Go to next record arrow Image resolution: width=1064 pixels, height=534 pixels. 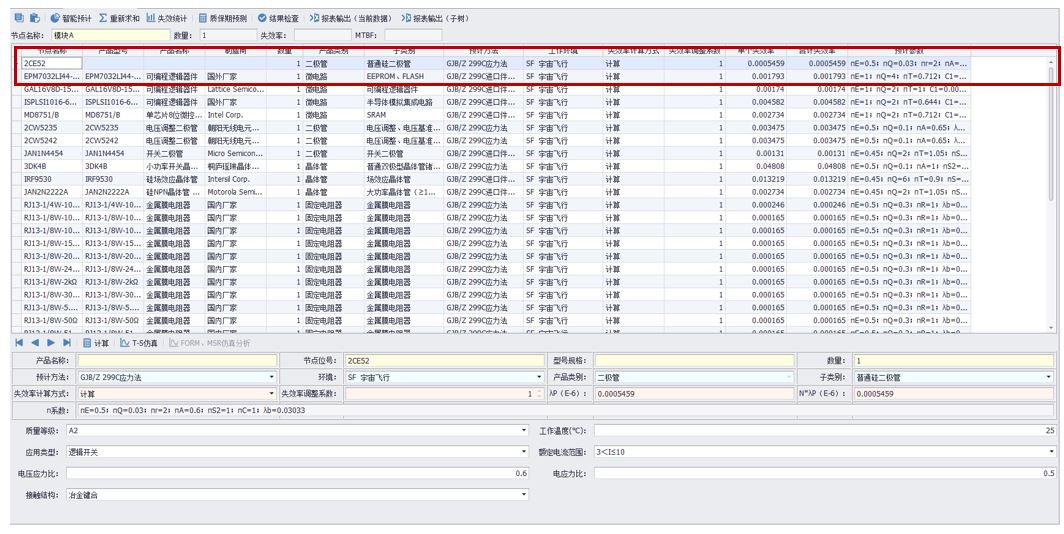tap(51, 343)
